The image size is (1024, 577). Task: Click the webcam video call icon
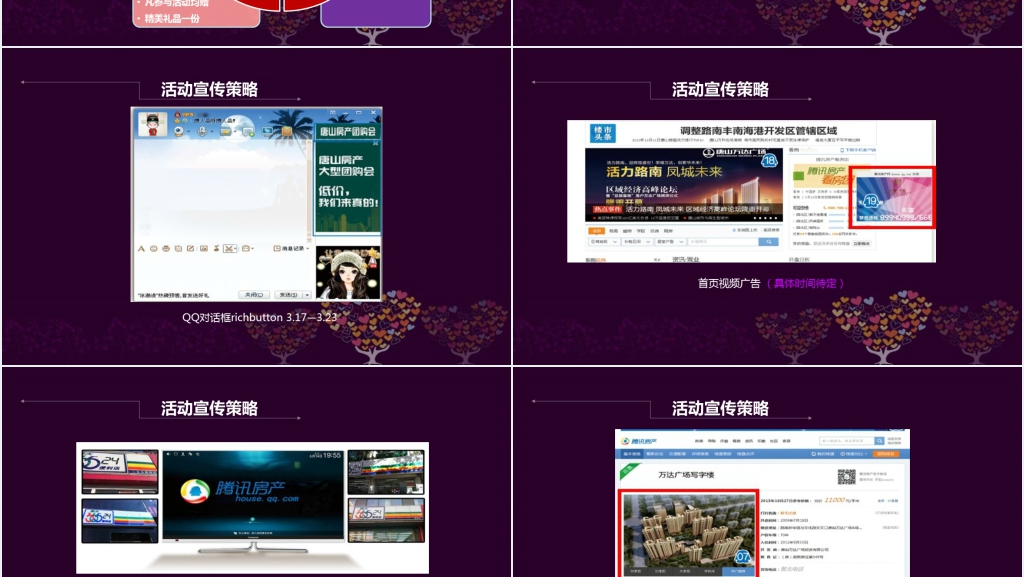click(178, 130)
